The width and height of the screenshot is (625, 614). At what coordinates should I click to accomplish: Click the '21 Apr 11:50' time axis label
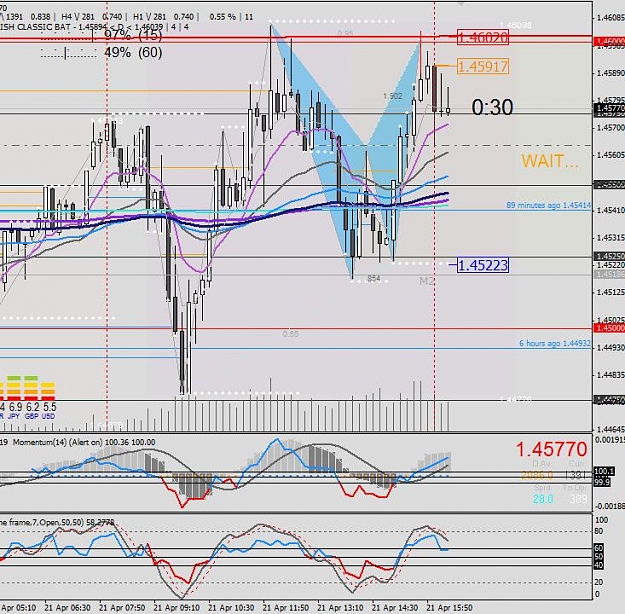[x=286, y=608]
